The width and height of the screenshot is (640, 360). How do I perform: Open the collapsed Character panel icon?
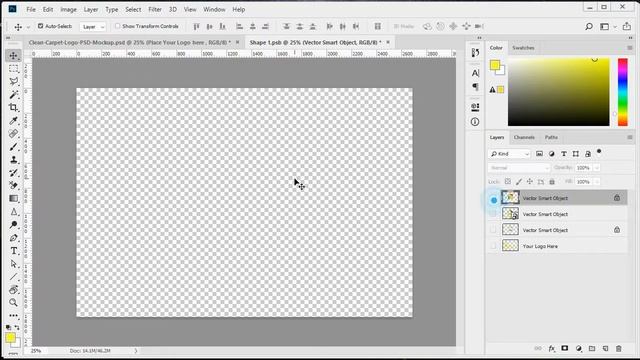(475, 73)
